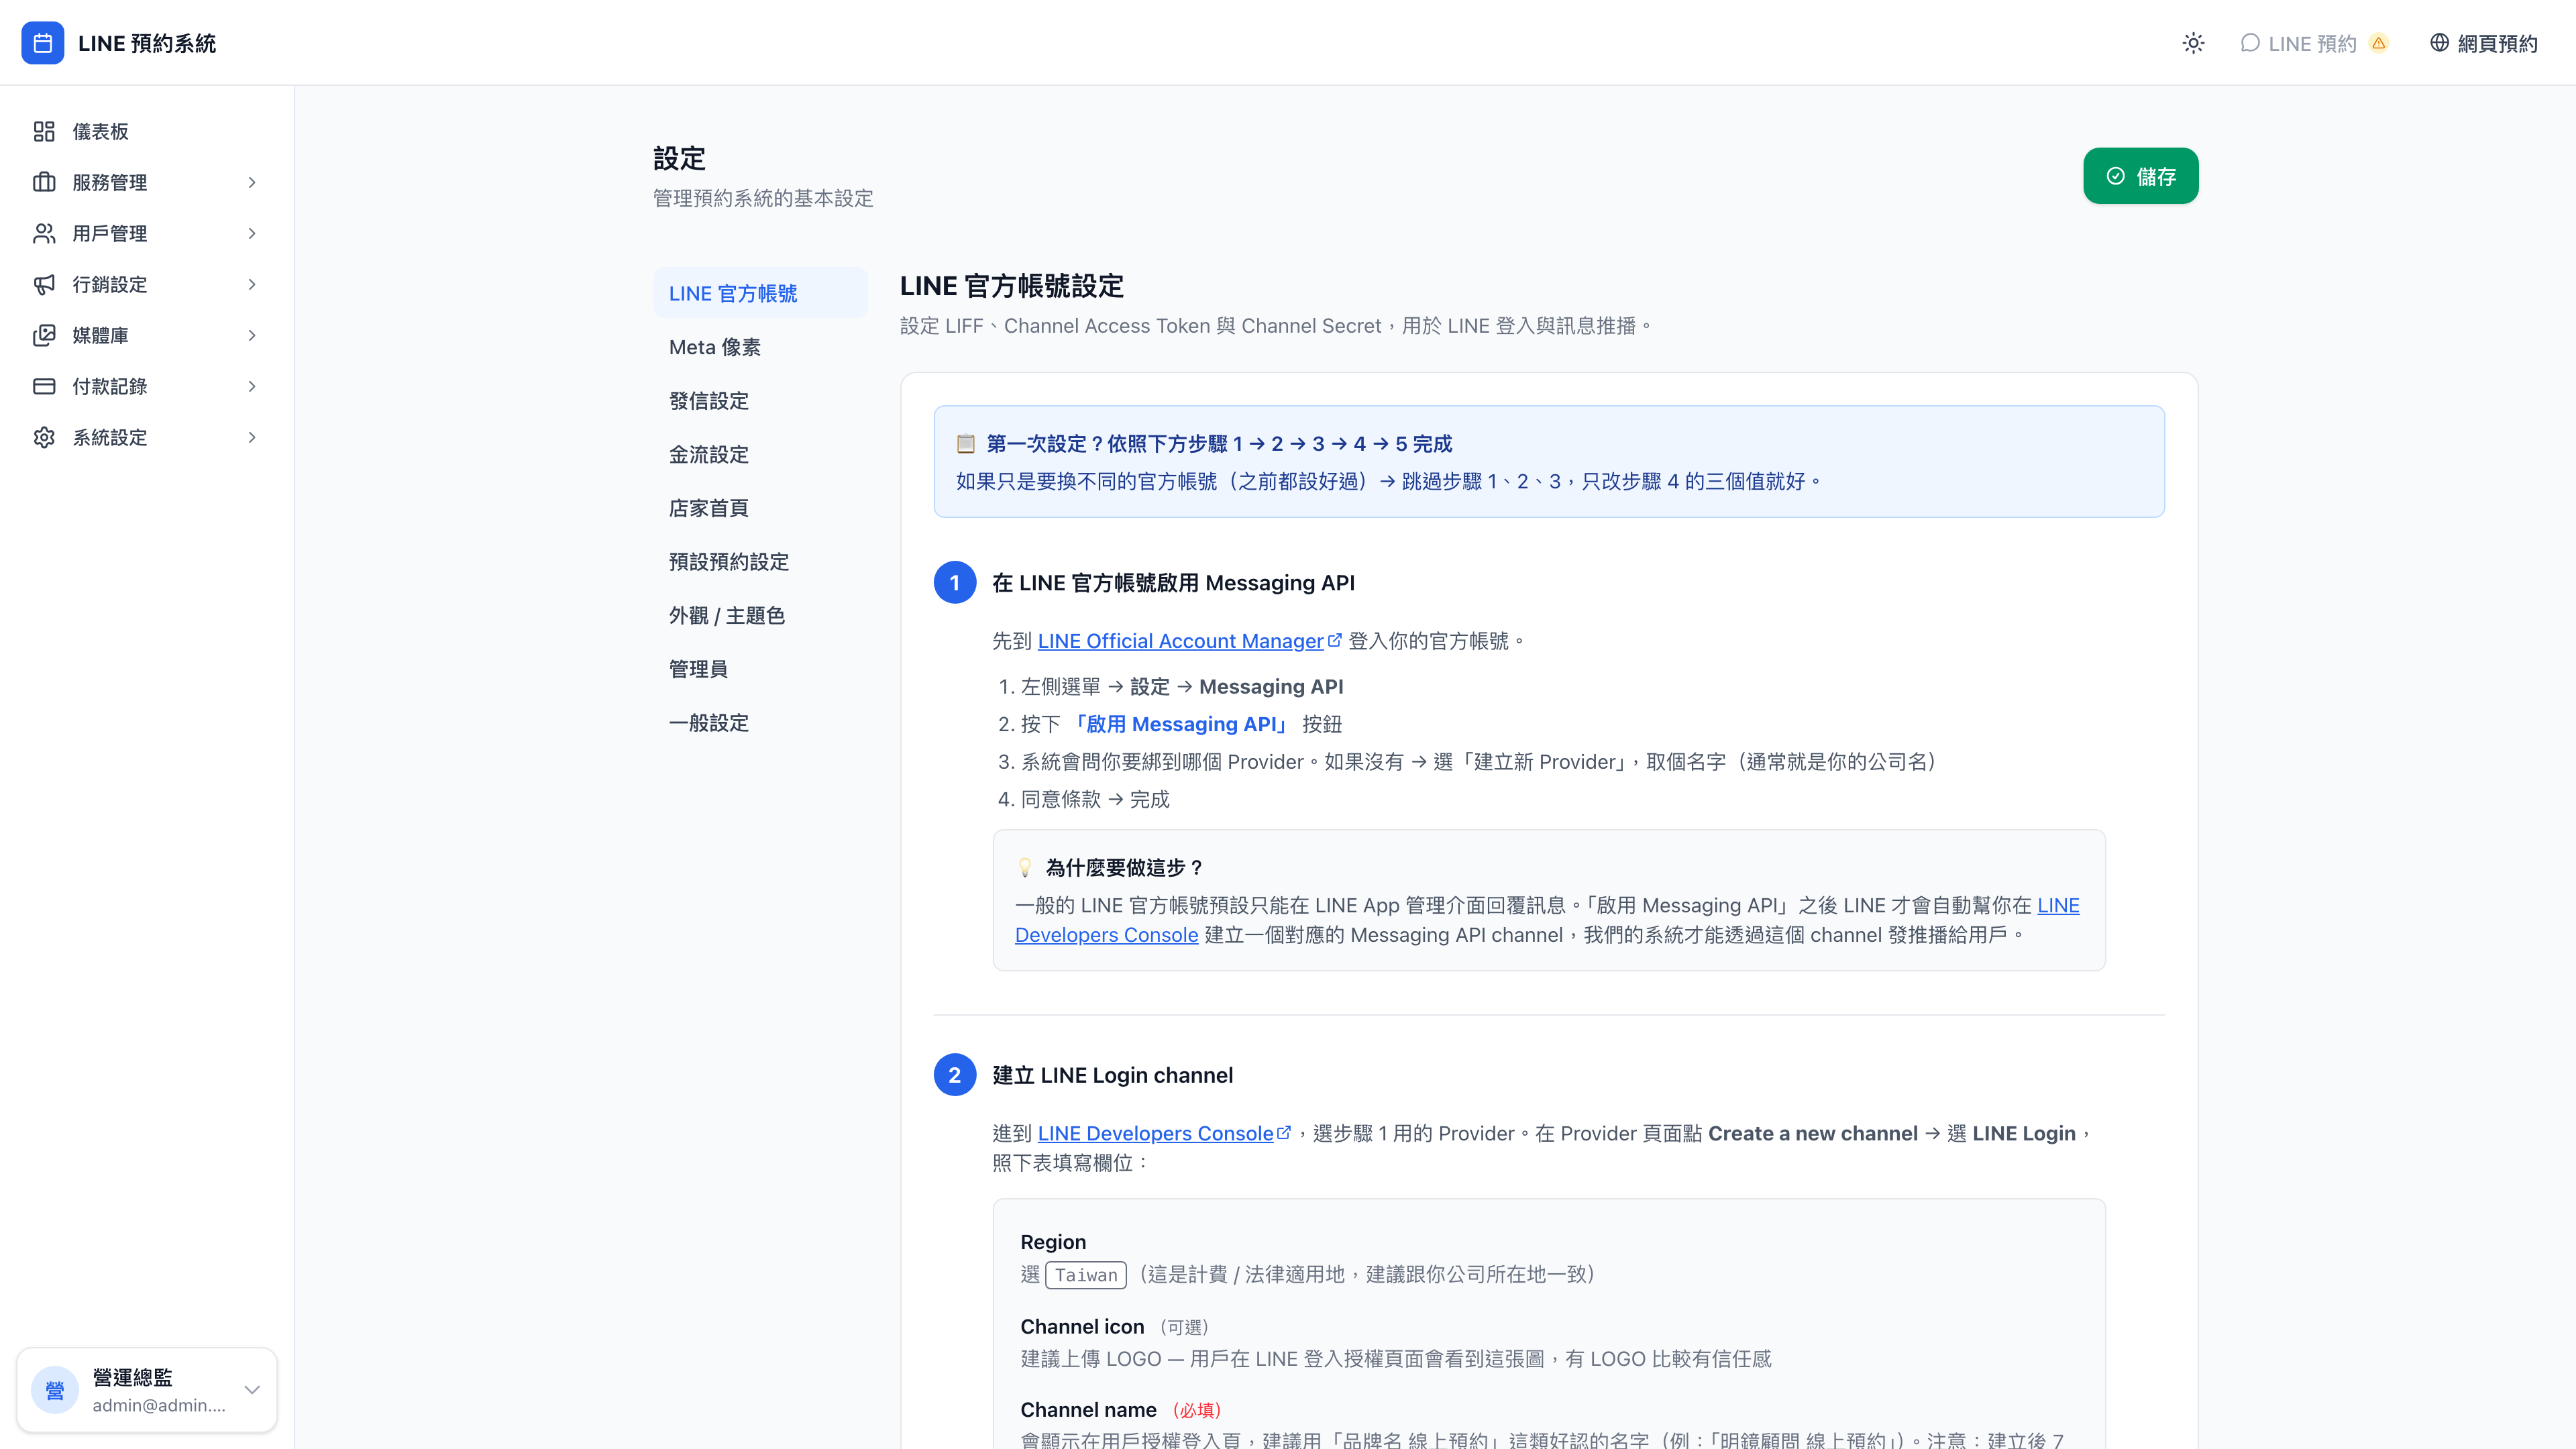
Task: Click the LINE 預約系統 calendar logo icon
Action: pyautogui.click(x=43, y=43)
